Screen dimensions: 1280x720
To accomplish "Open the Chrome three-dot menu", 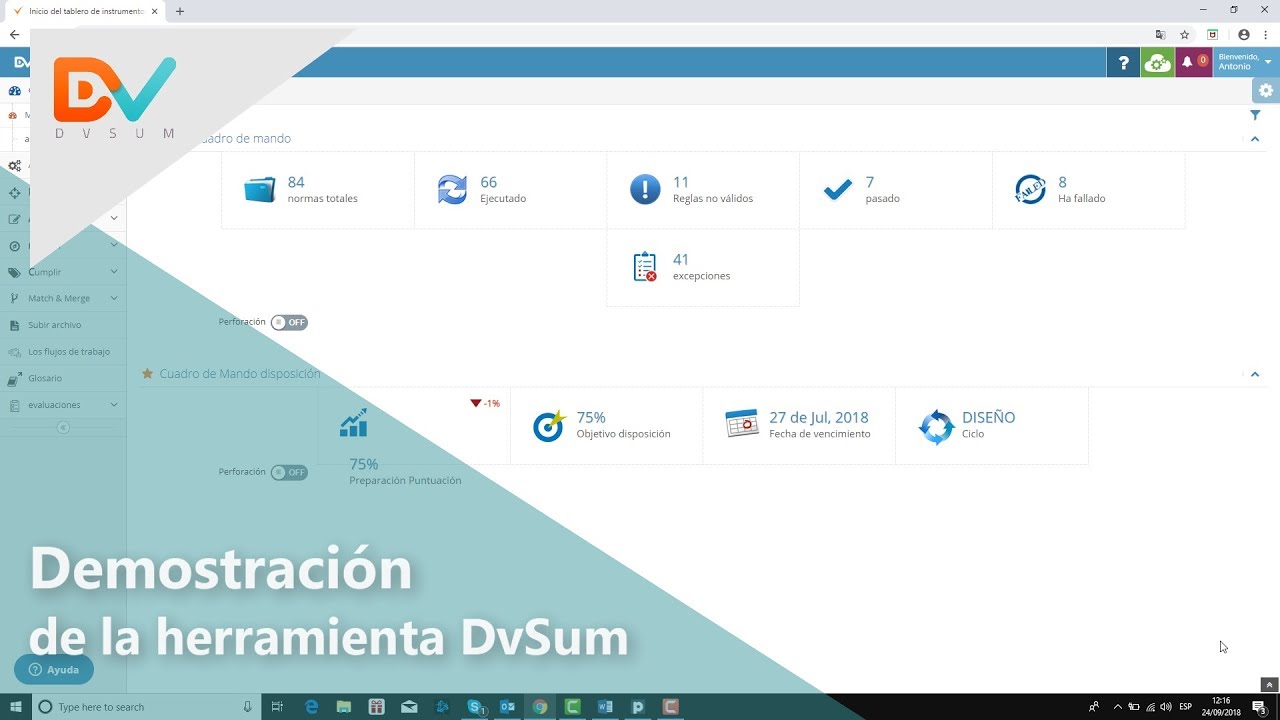I will pos(1266,34).
